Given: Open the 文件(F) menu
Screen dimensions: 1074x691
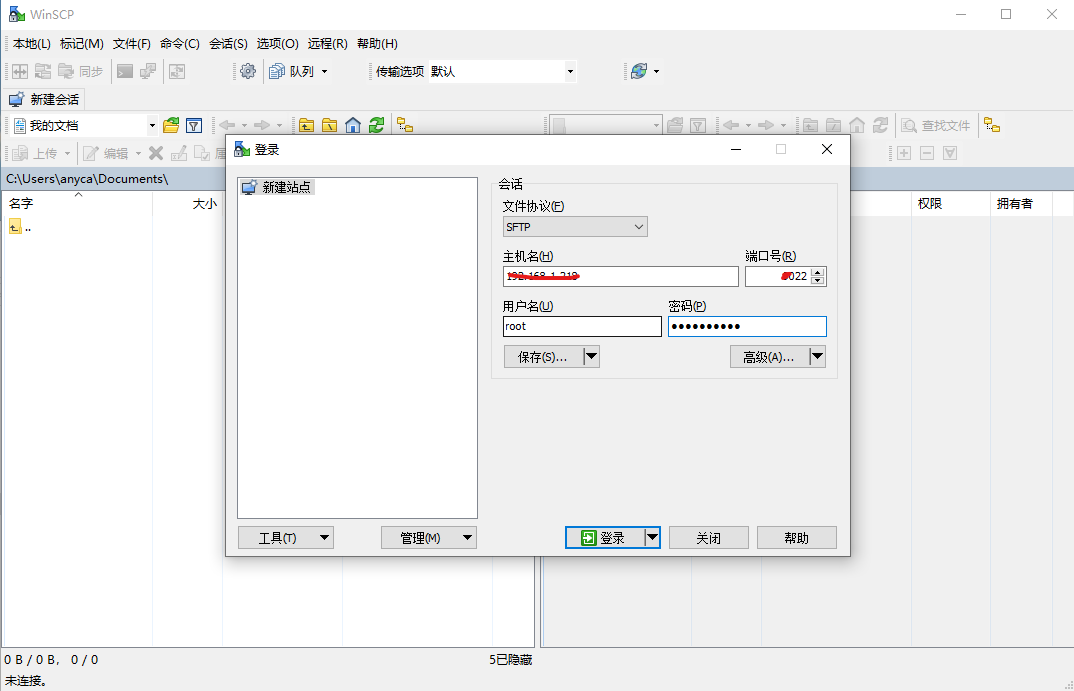Looking at the screenshot, I should pyautogui.click(x=132, y=44).
